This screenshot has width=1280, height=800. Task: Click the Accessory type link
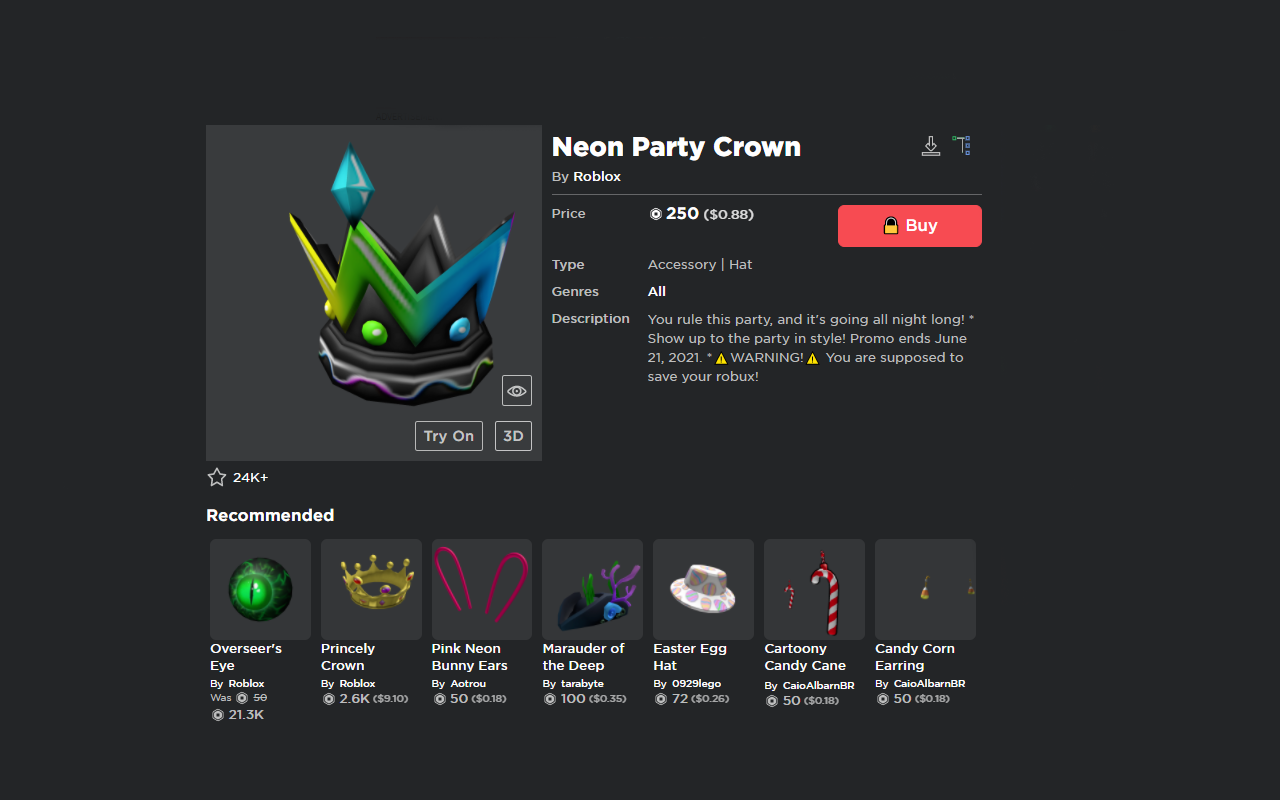click(x=682, y=264)
